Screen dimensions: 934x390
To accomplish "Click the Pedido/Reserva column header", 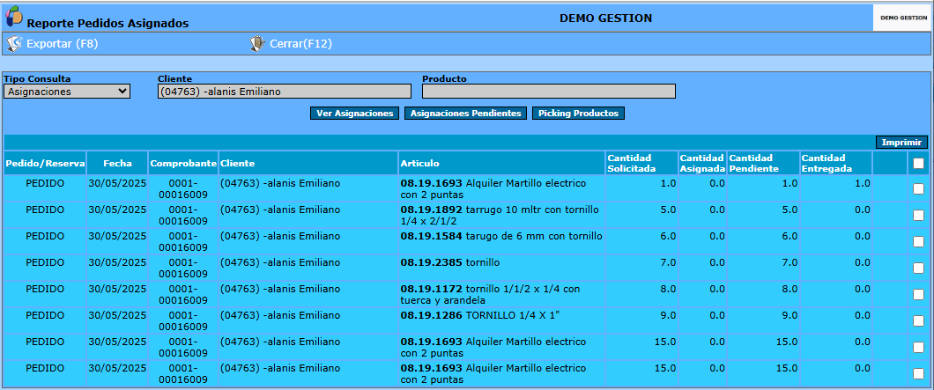I will pos(45,163).
